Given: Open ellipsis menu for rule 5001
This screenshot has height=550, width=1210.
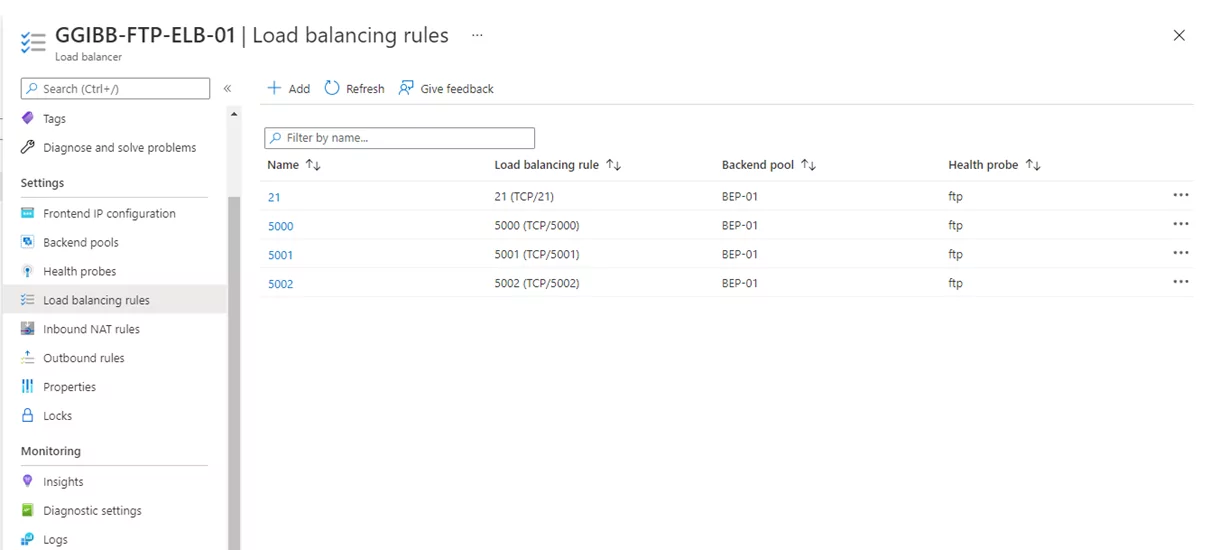Looking at the screenshot, I should (1181, 253).
